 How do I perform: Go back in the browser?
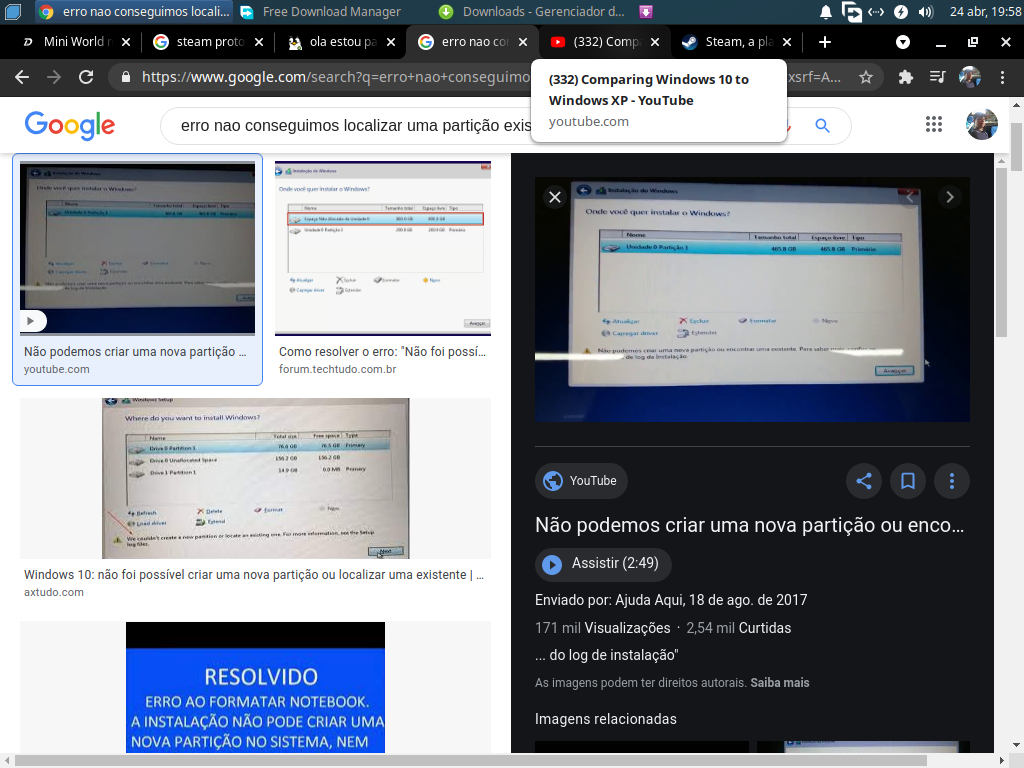22,77
